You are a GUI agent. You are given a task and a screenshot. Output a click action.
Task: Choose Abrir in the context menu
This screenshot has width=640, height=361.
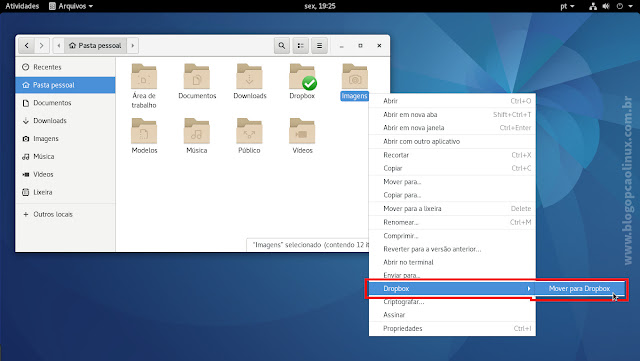[452, 101]
